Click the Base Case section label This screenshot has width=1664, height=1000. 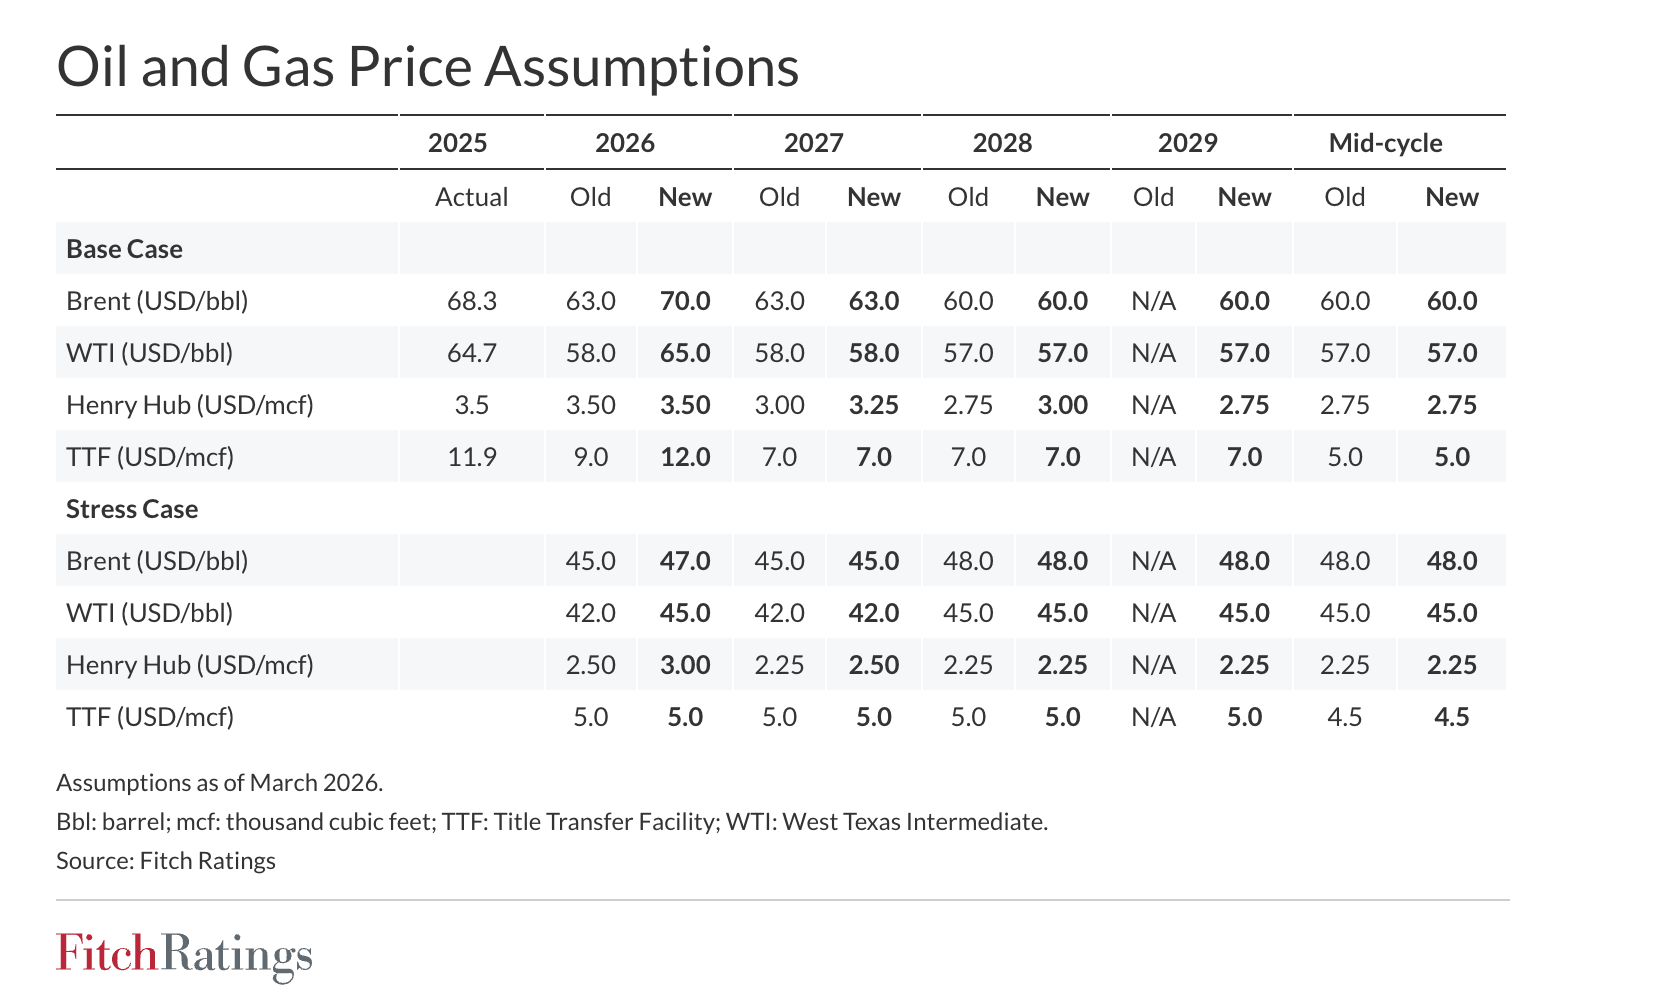[124, 249]
